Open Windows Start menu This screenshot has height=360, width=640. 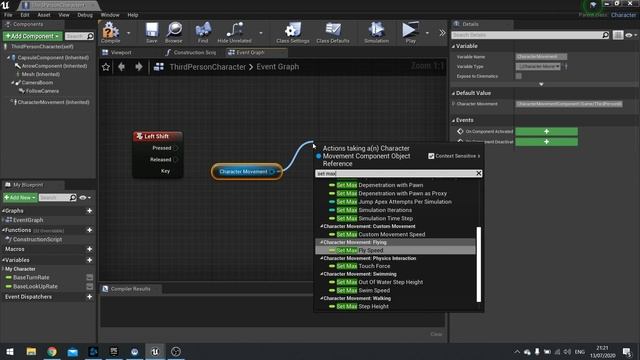tap(10, 351)
